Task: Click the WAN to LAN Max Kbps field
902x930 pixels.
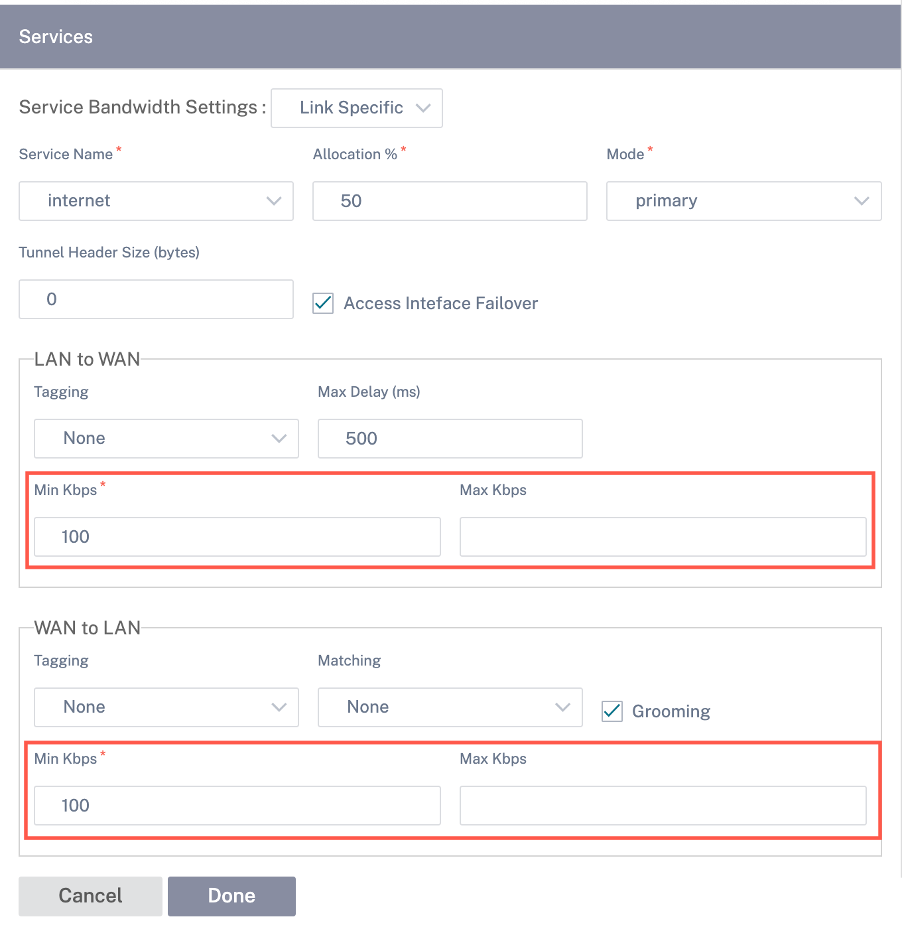Action: coord(663,805)
